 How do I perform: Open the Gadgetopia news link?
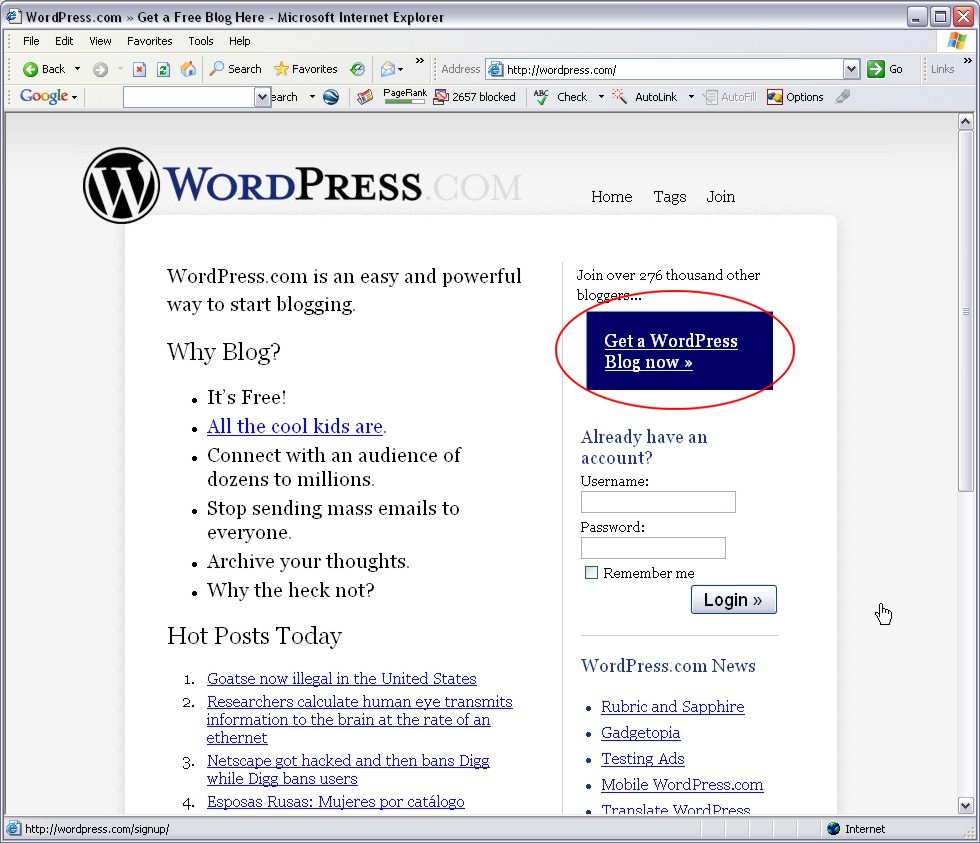[x=641, y=733]
